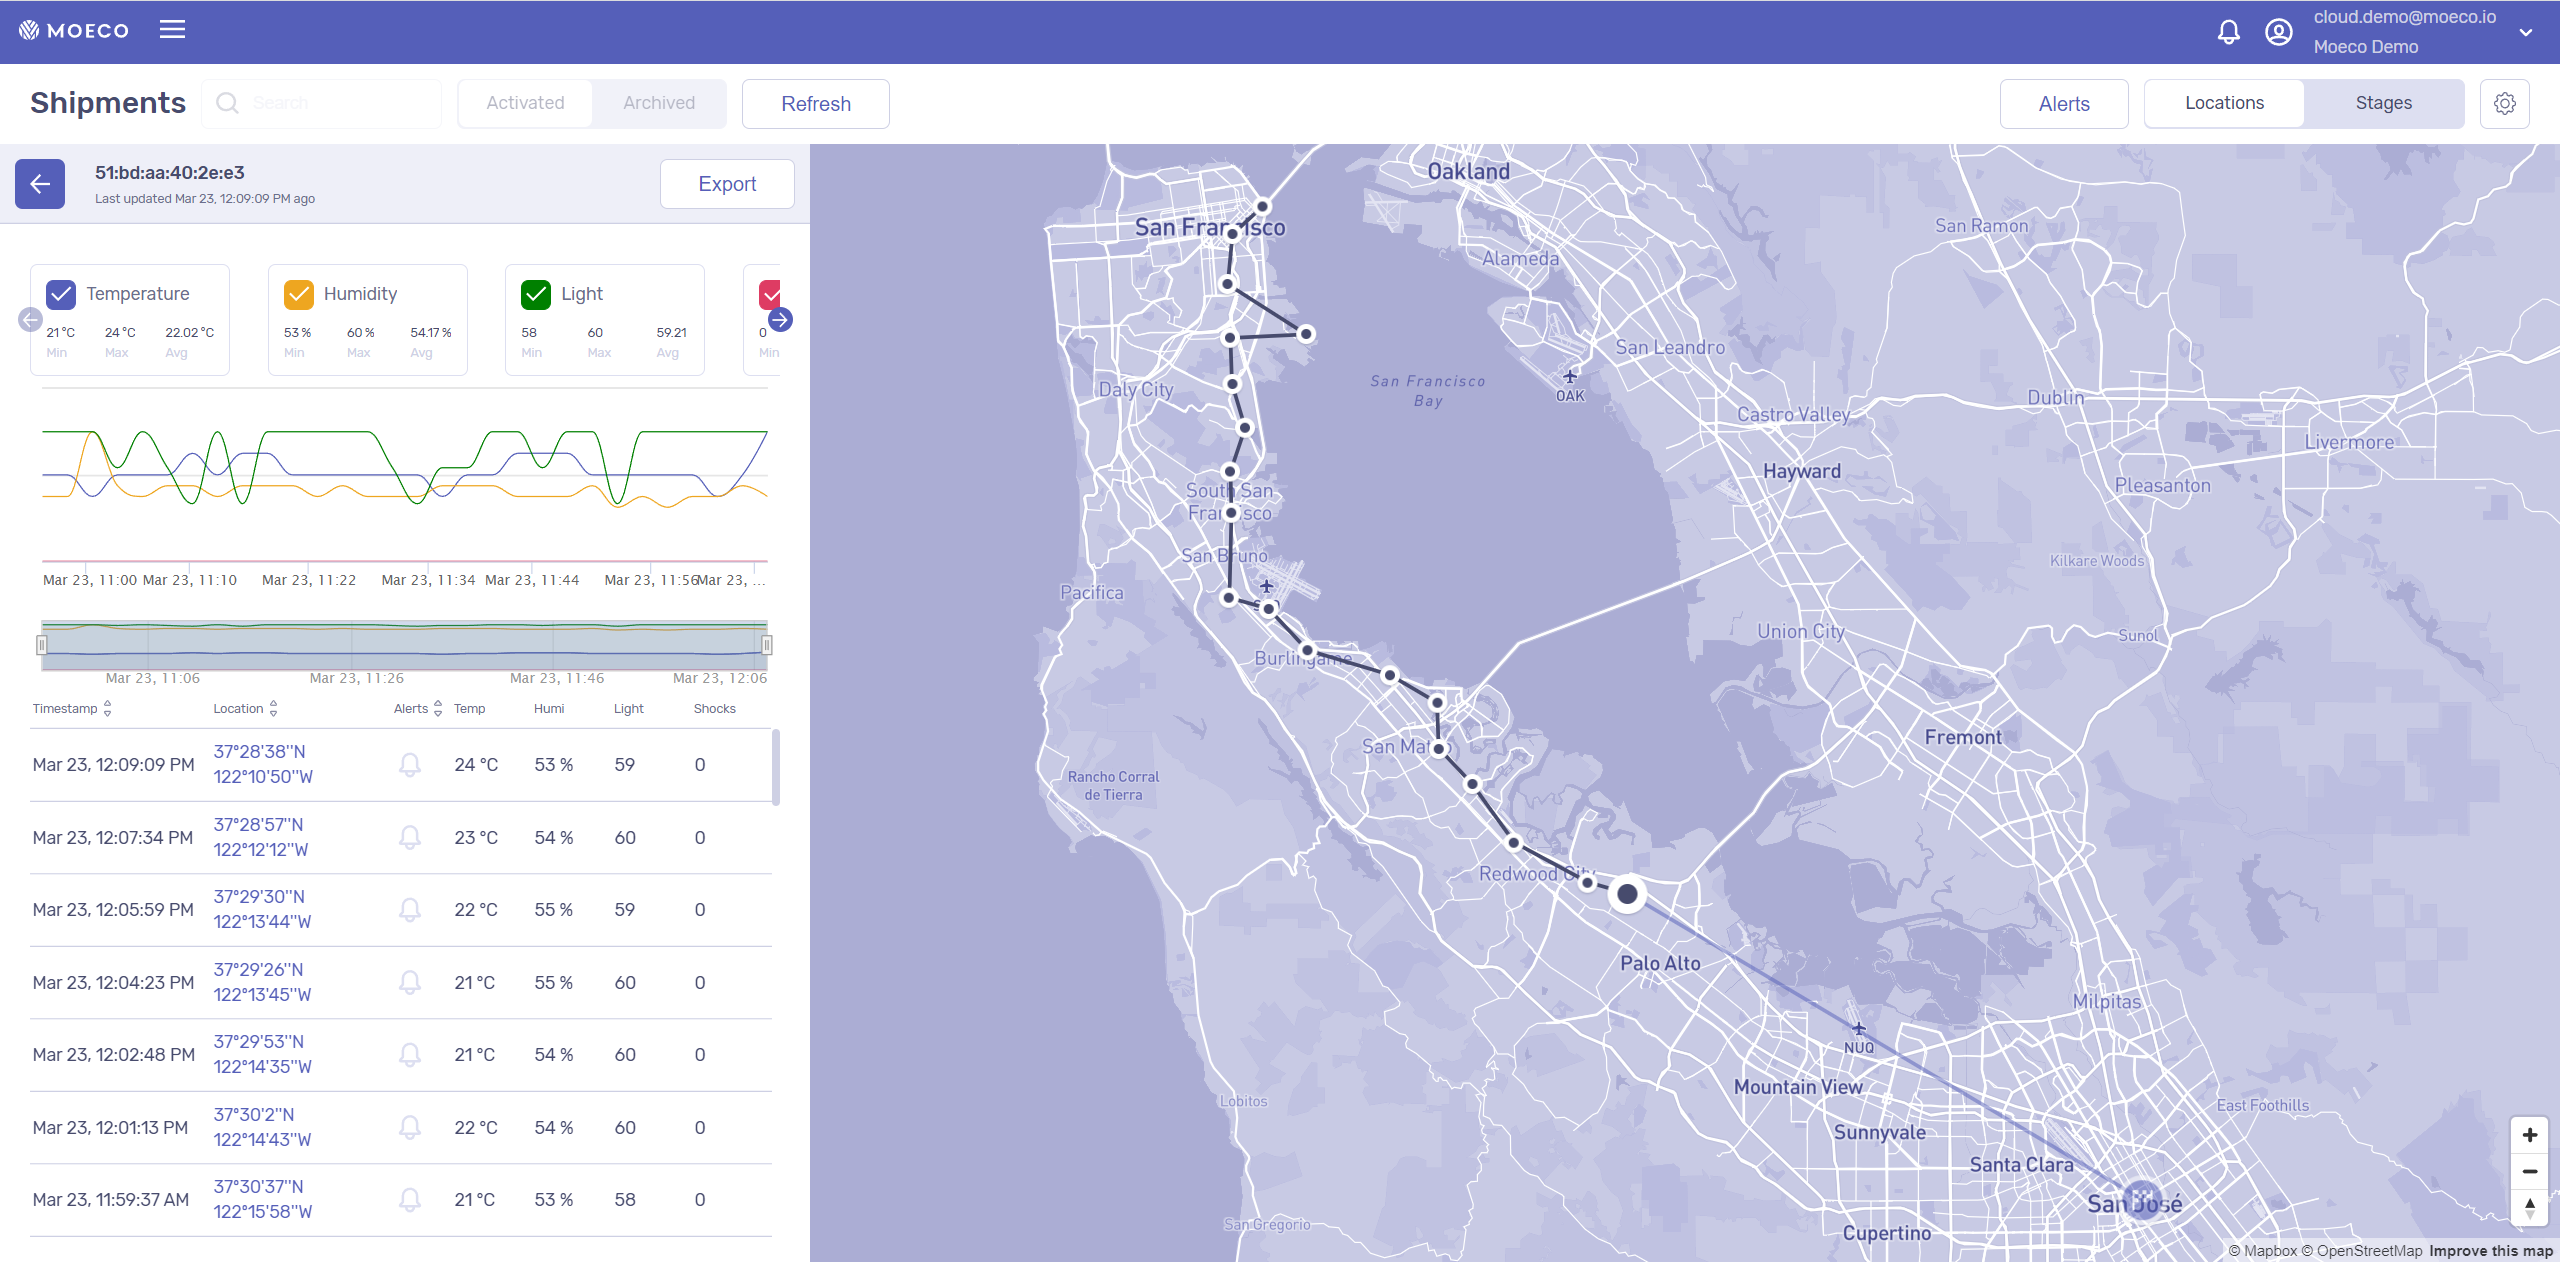Reset map bearing with compass icon
This screenshot has height=1262, width=2560.
[2529, 1206]
